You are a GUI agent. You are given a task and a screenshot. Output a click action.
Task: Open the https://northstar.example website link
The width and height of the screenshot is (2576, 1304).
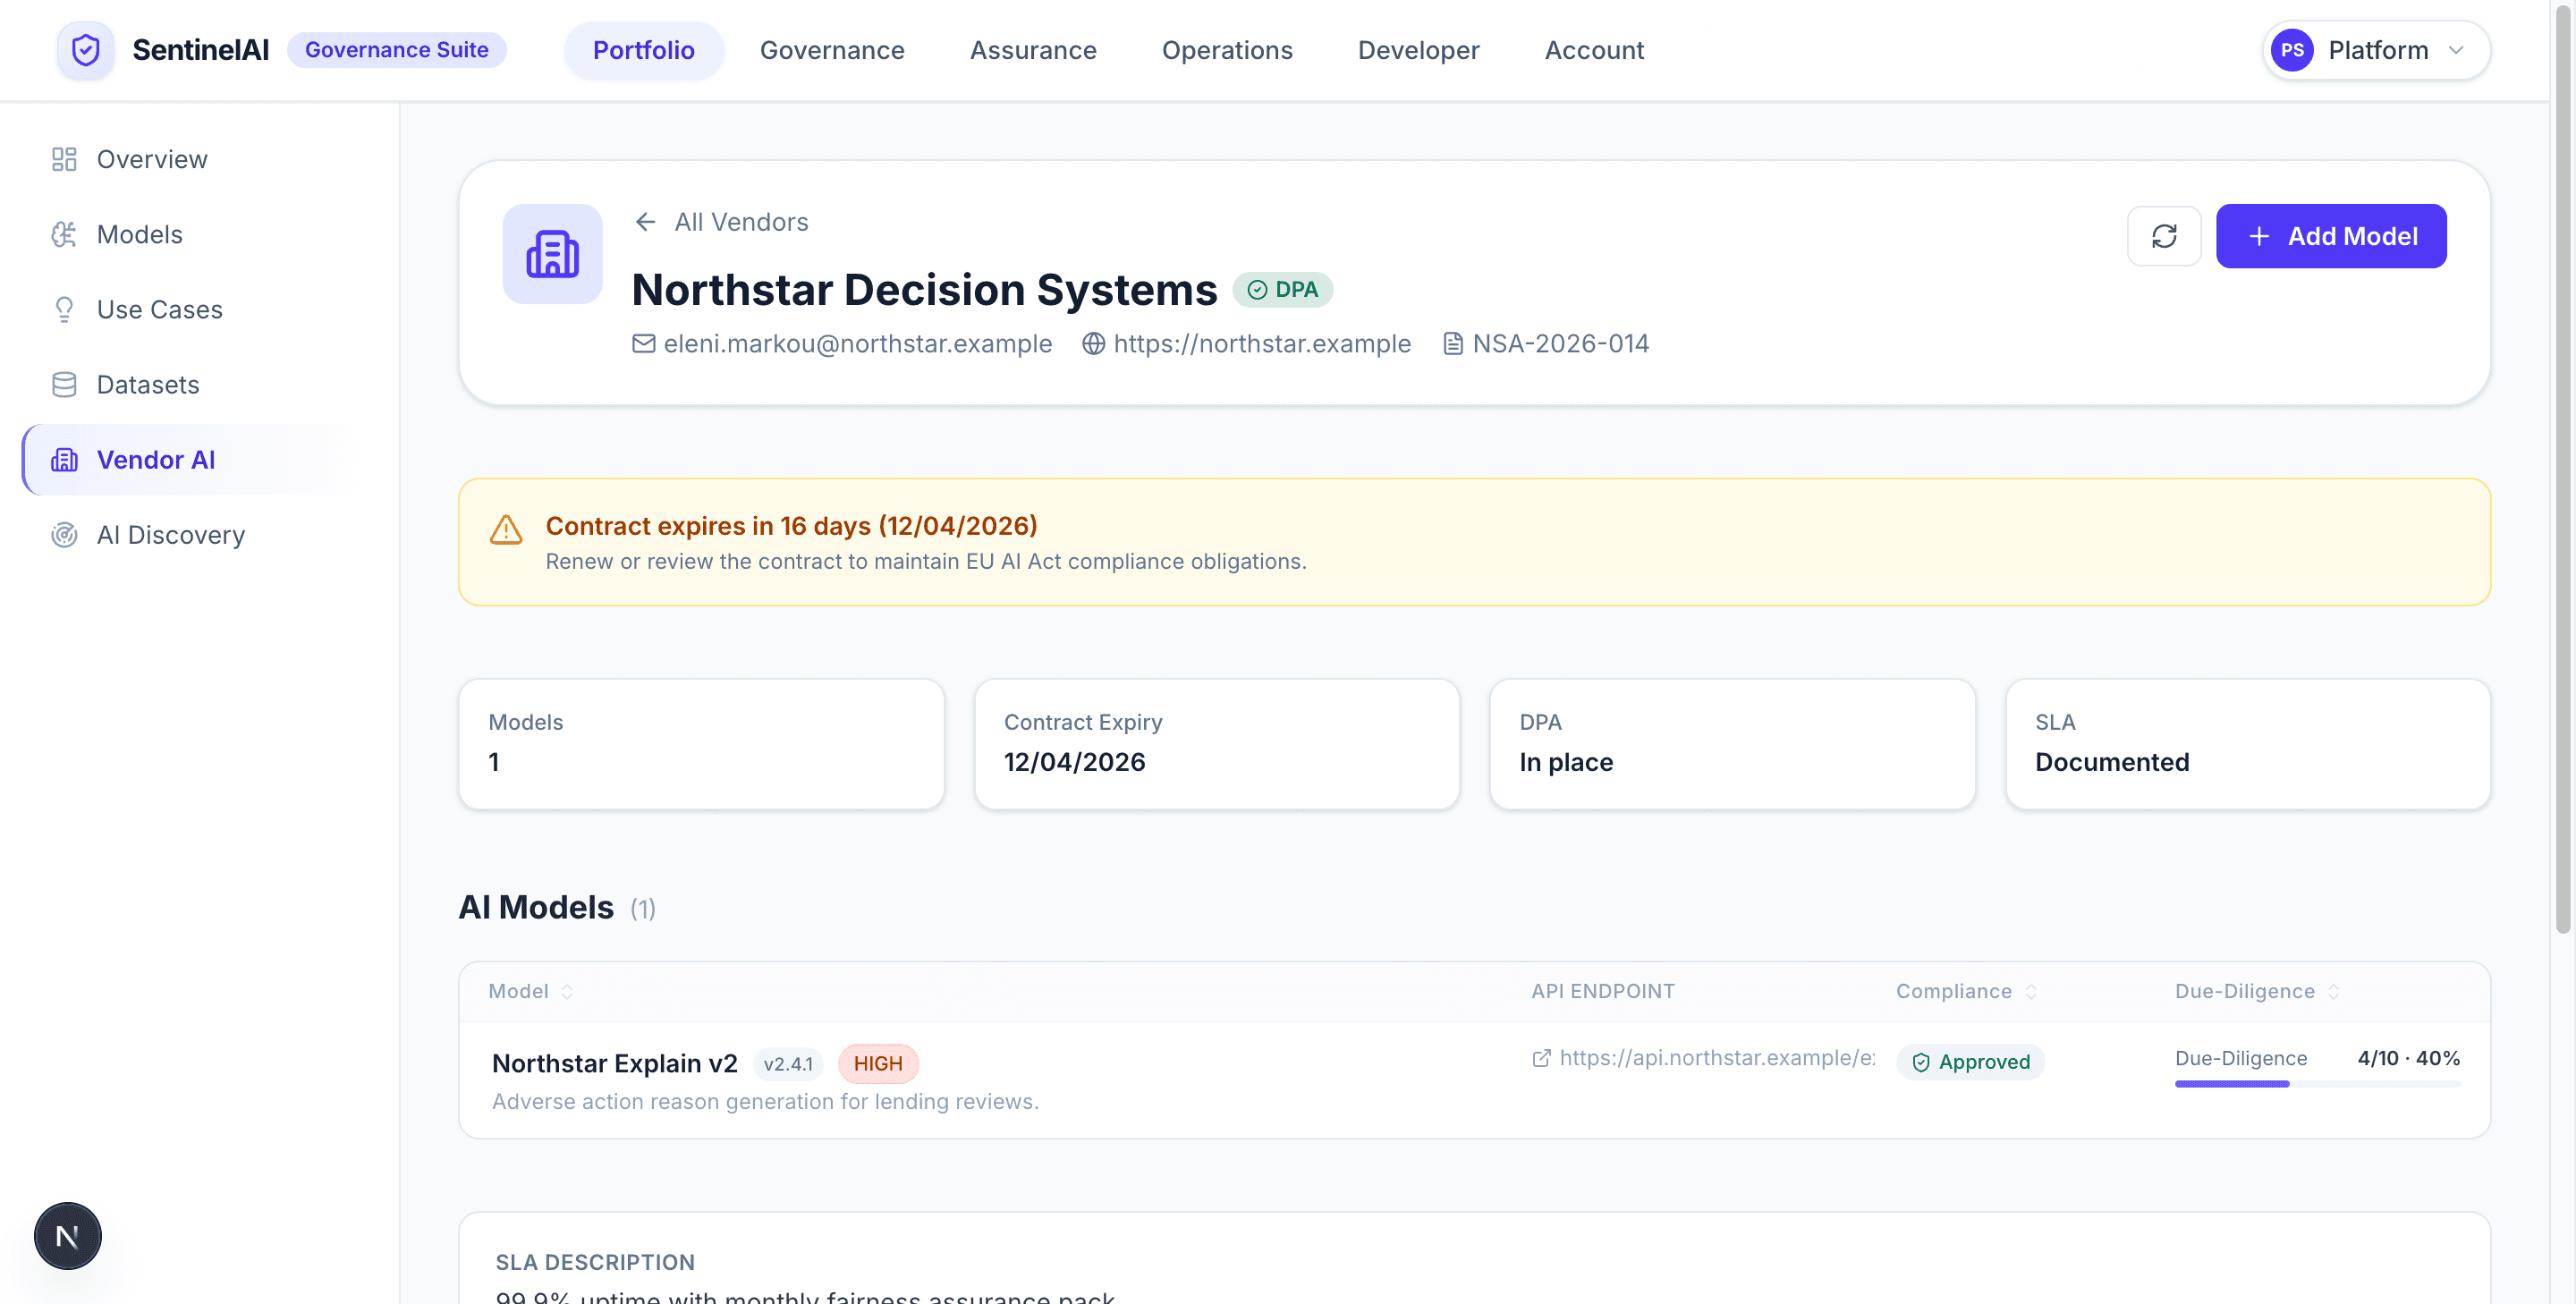click(x=1262, y=343)
